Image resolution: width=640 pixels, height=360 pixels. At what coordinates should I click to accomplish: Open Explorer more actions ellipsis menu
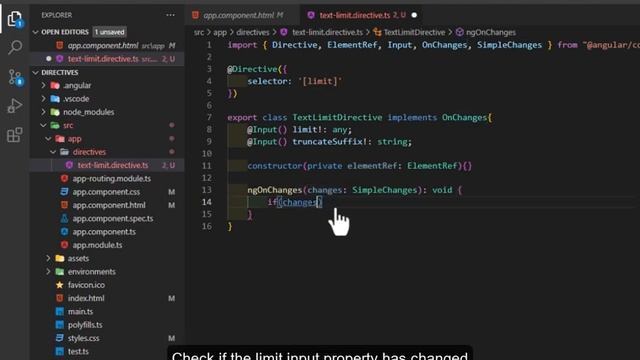pos(170,15)
